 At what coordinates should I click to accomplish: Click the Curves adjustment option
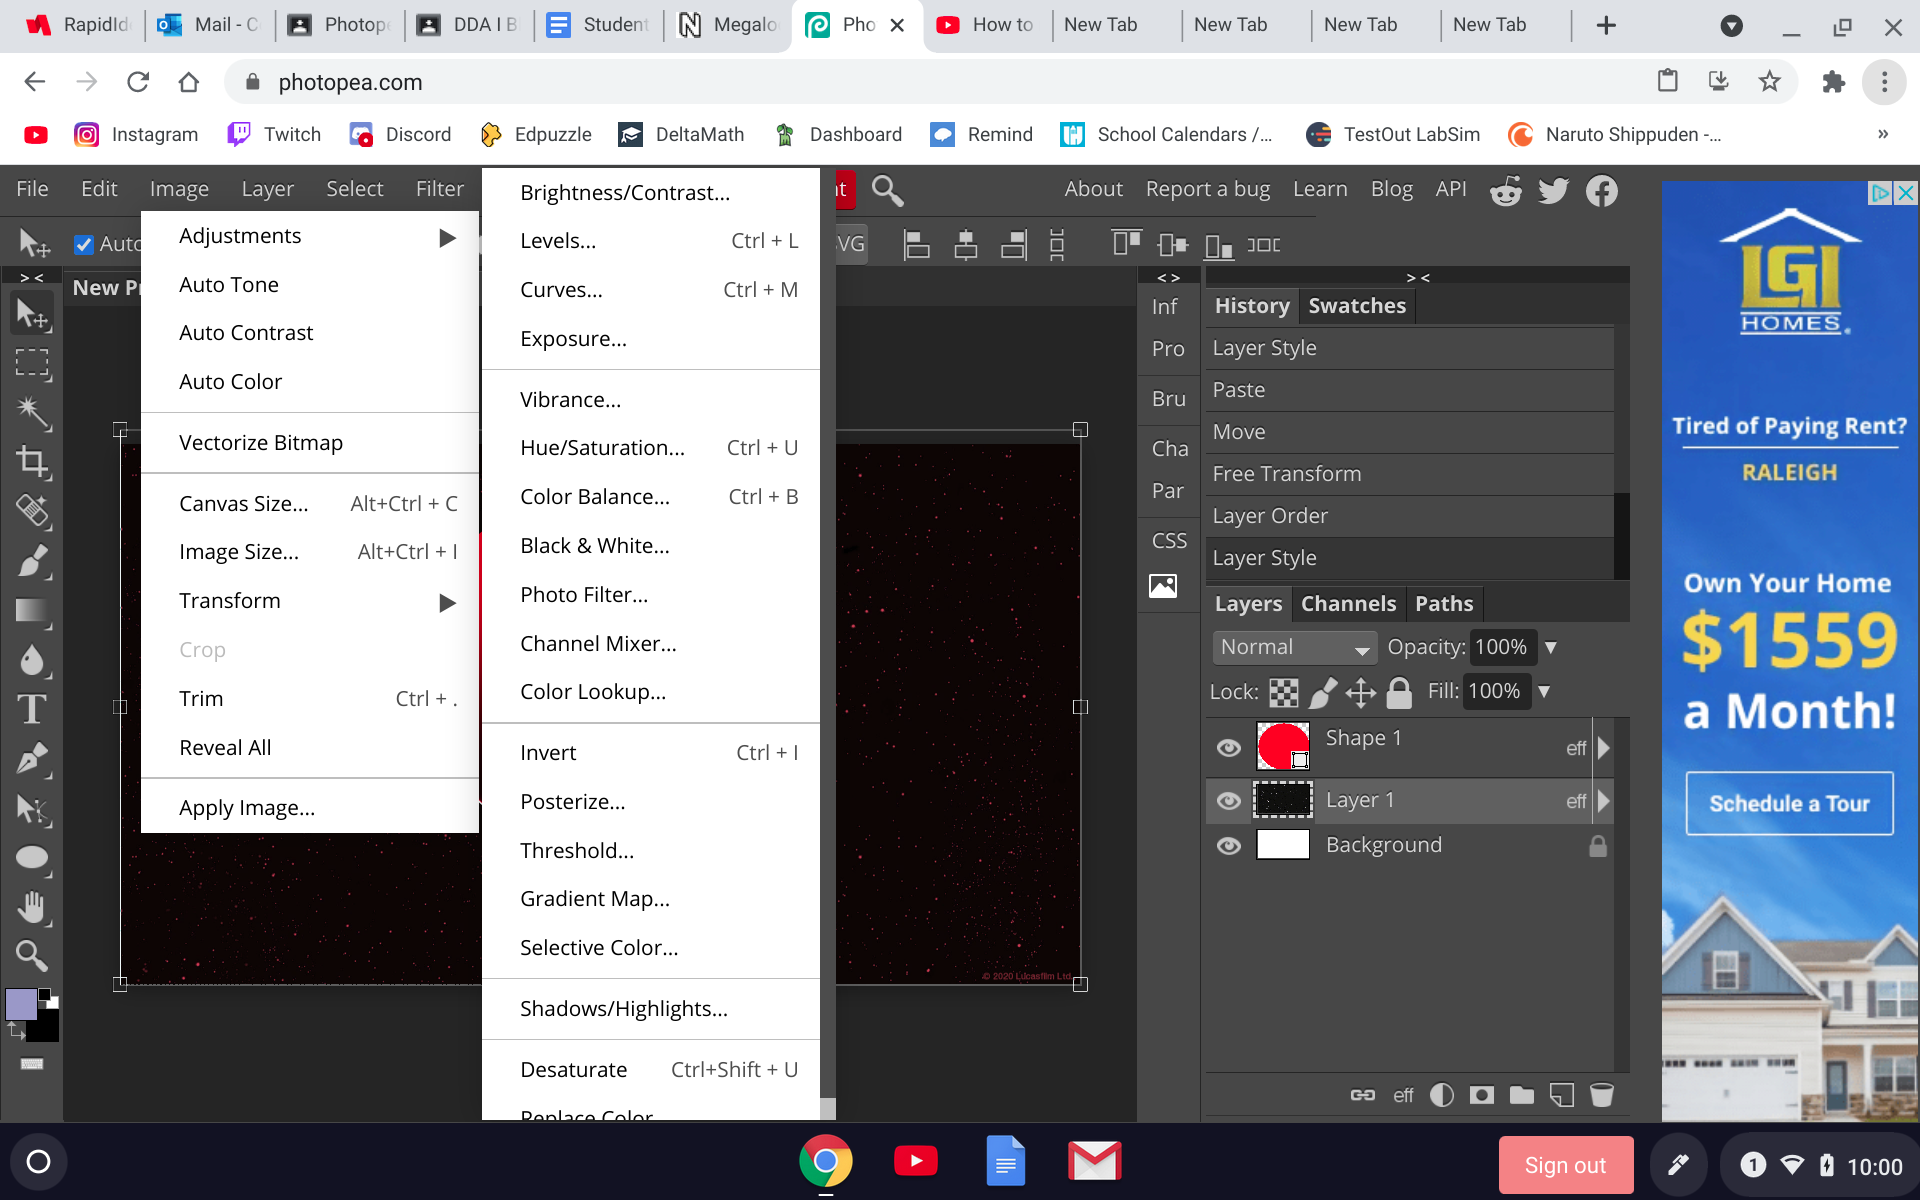tap(560, 289)
